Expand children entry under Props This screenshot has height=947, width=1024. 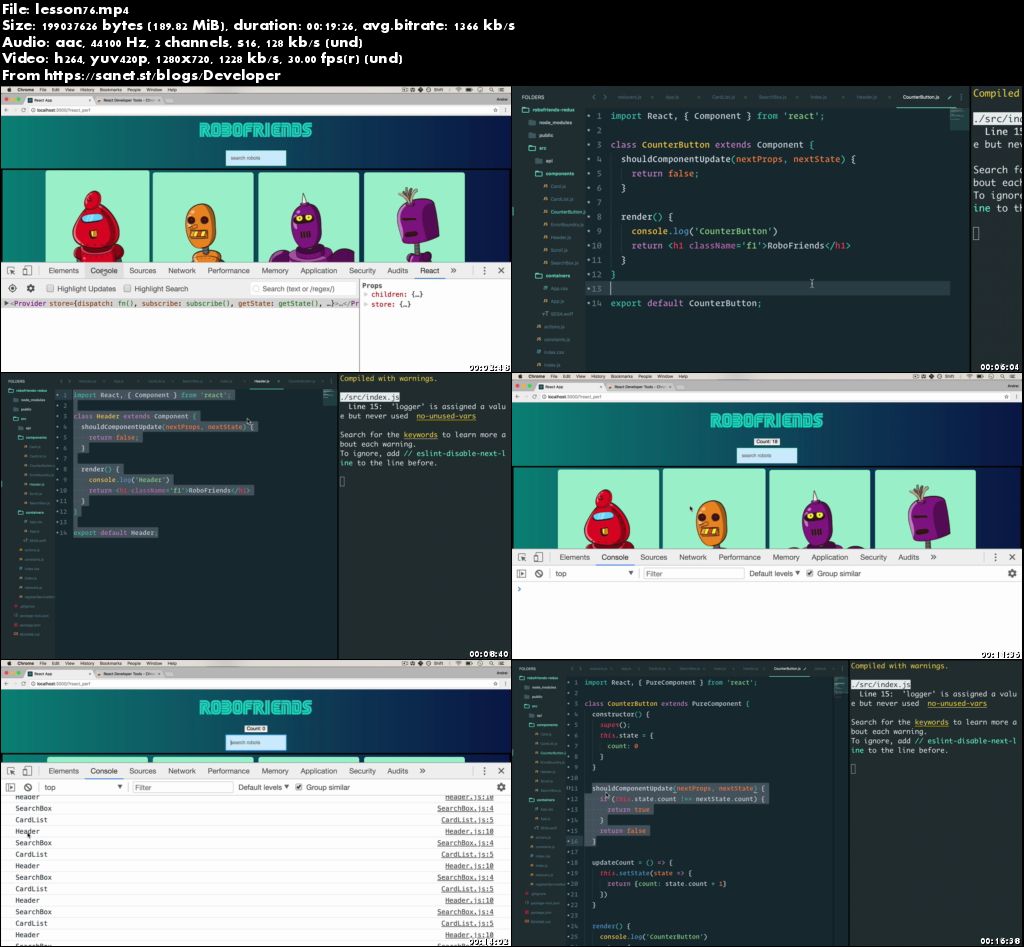366,295
